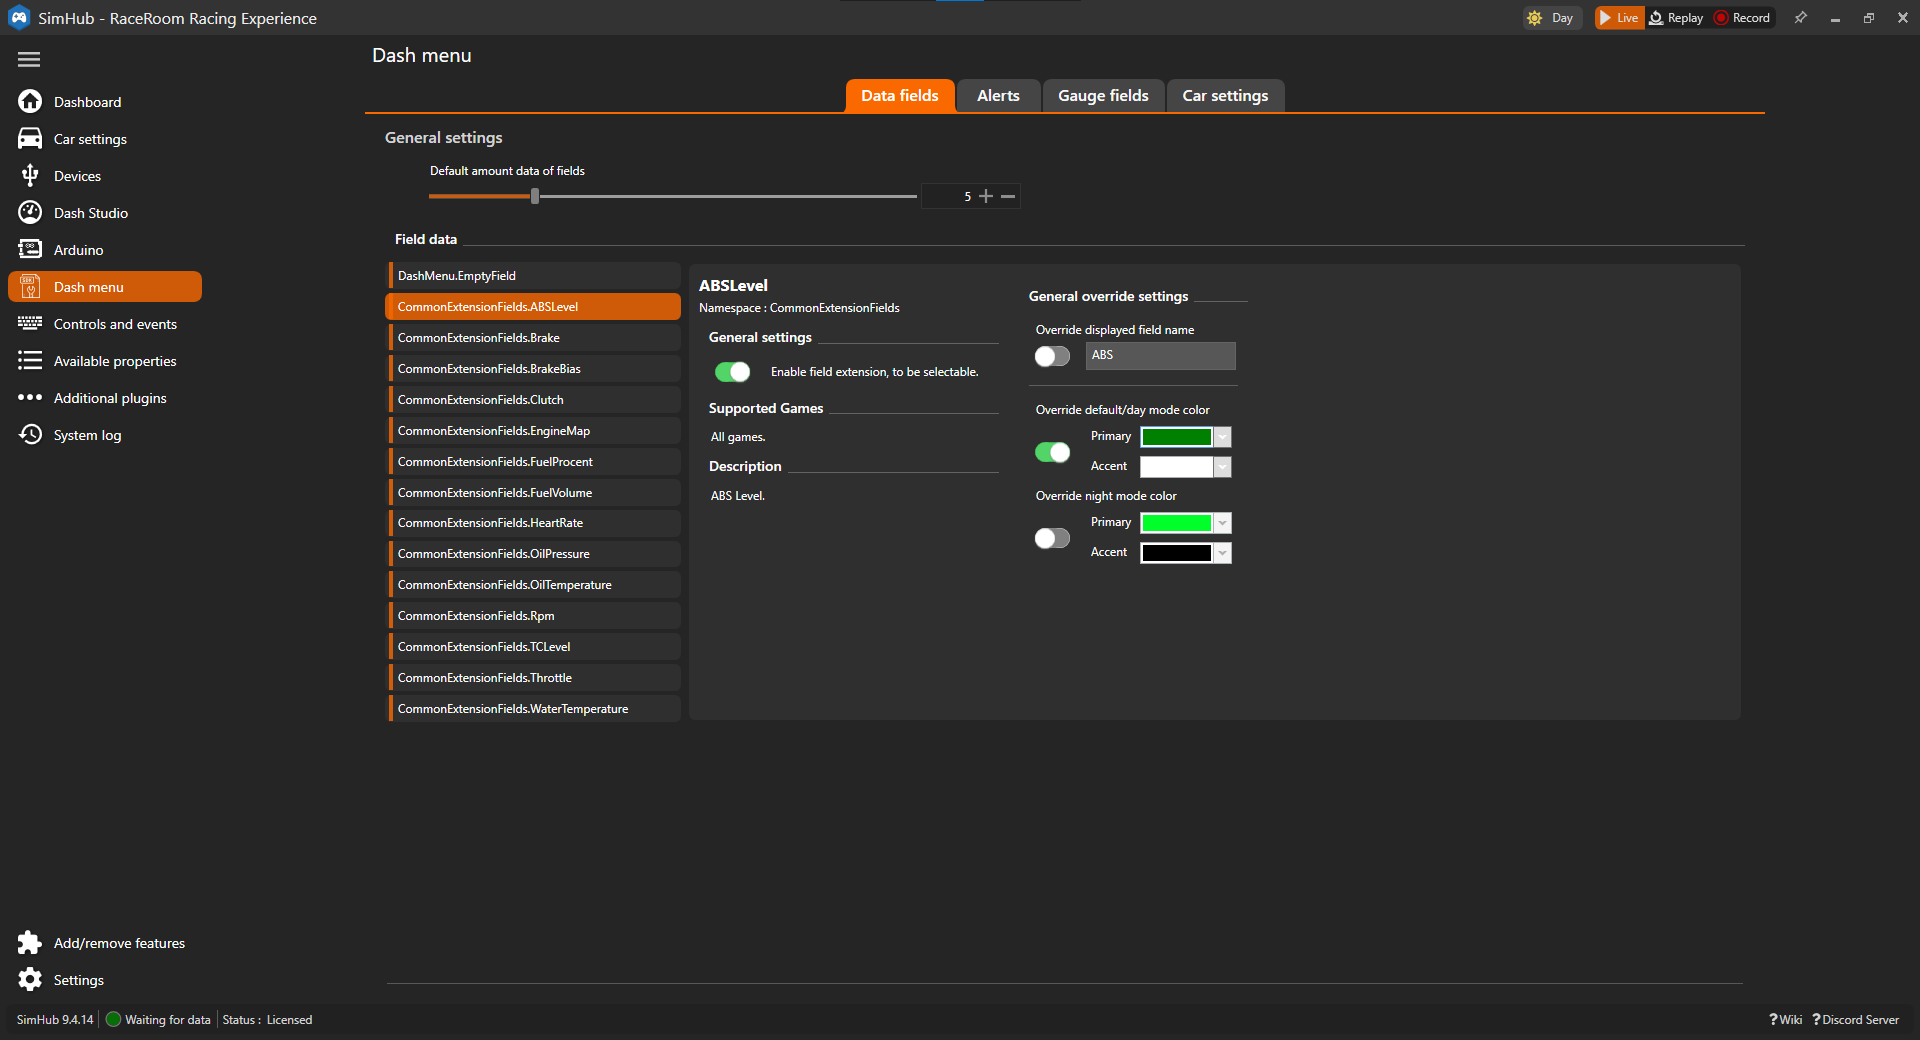Open the Discord Server link
This screenshot has width=1920, height=1040.
click(1856, 1020)
